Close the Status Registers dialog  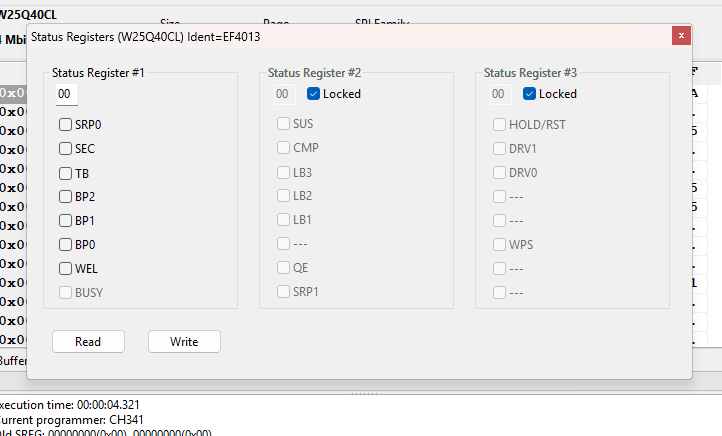point(681,35)
